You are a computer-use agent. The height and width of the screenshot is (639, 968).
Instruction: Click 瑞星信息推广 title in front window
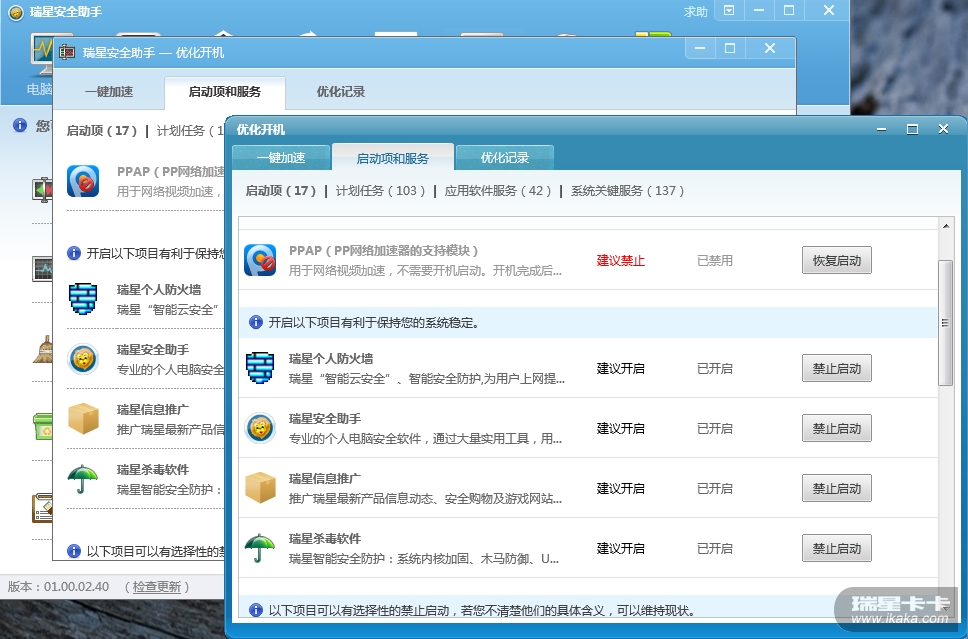[325, 478]
